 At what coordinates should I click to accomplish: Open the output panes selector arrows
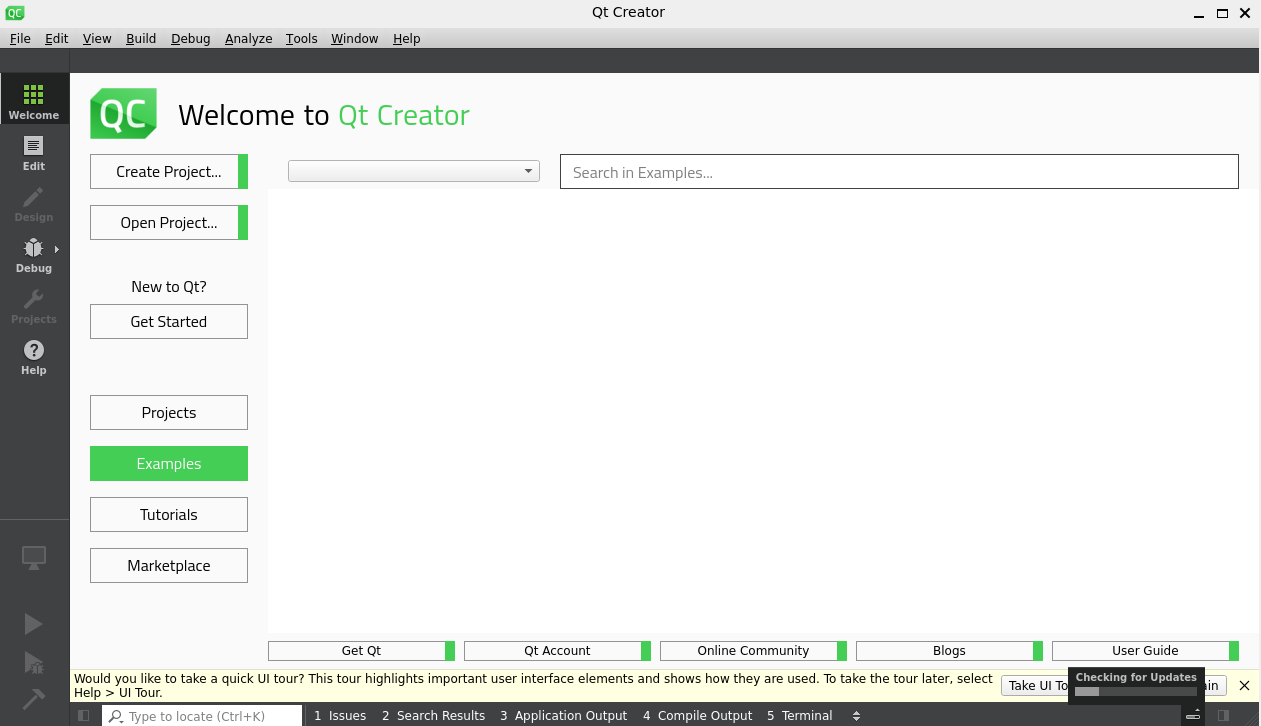tap(856, 715)
